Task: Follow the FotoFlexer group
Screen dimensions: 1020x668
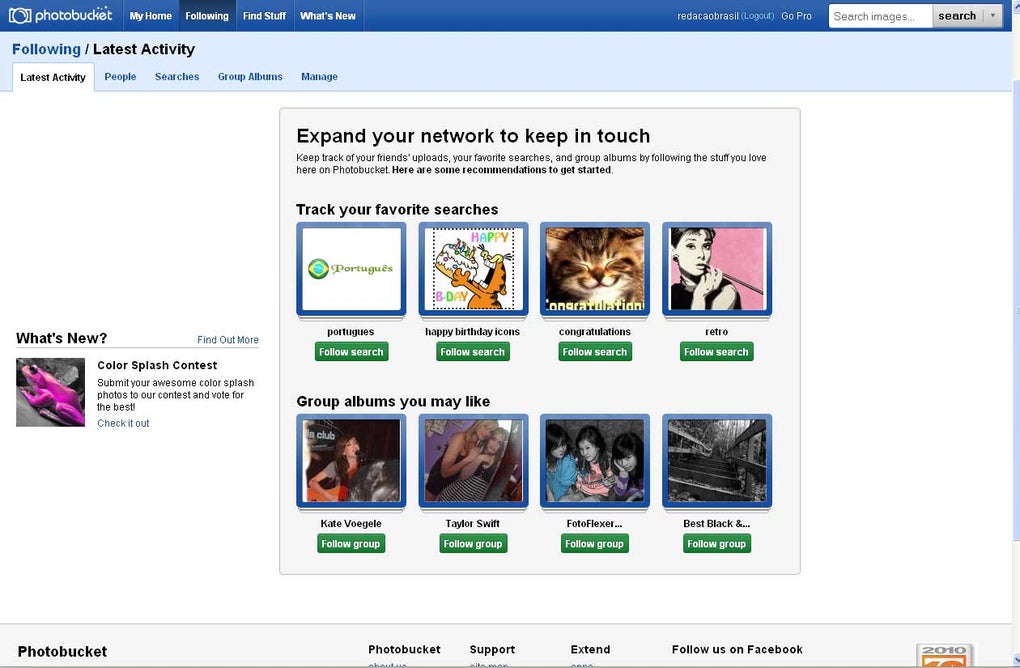Action: coord(595,544)
